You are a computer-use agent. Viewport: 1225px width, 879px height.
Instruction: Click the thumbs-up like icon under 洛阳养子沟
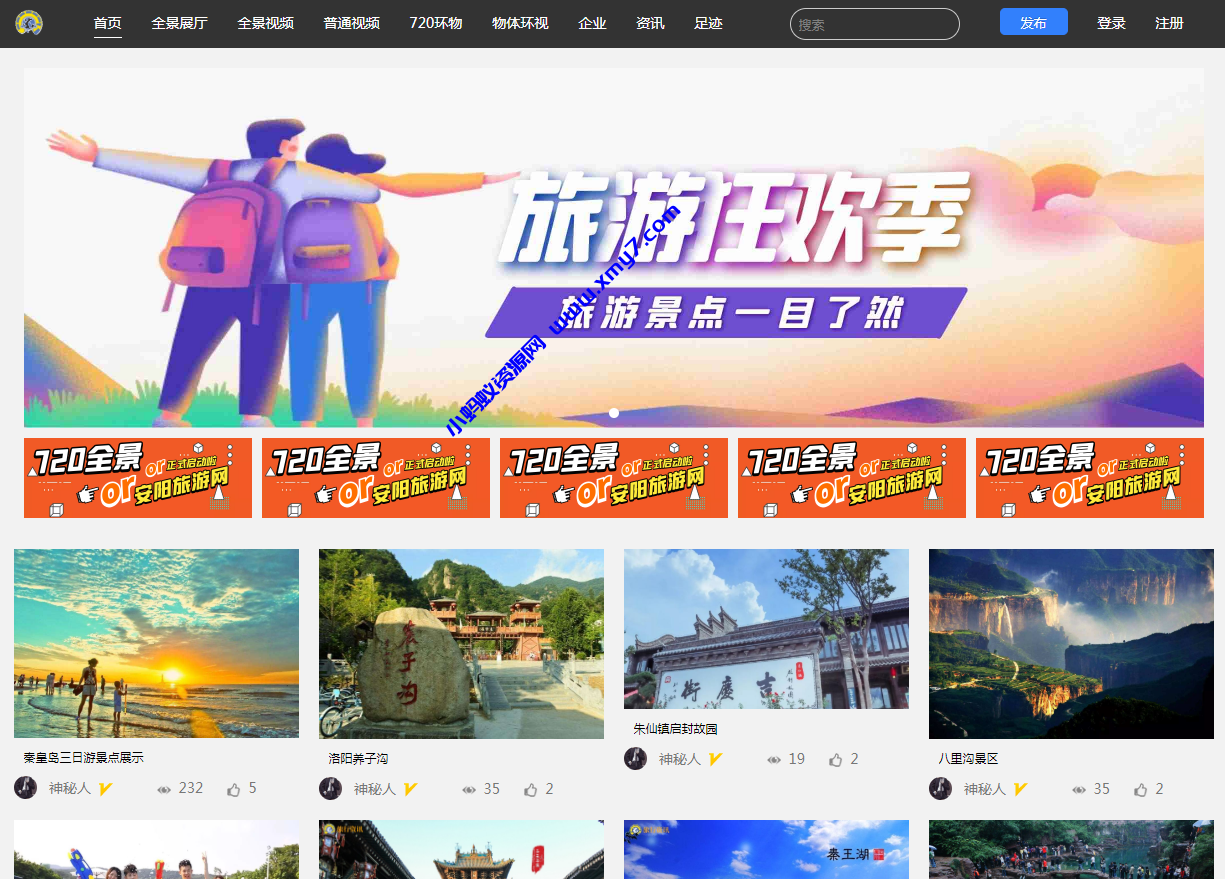click(x=531, y=789)
